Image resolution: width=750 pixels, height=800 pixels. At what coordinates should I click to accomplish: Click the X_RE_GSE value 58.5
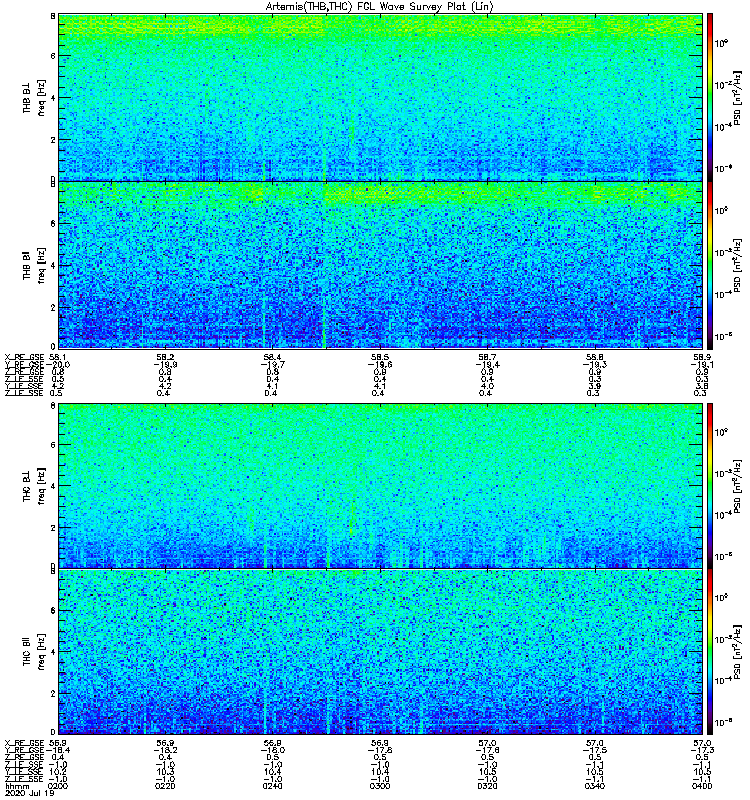pyautogui.click(x=380, y=357)
